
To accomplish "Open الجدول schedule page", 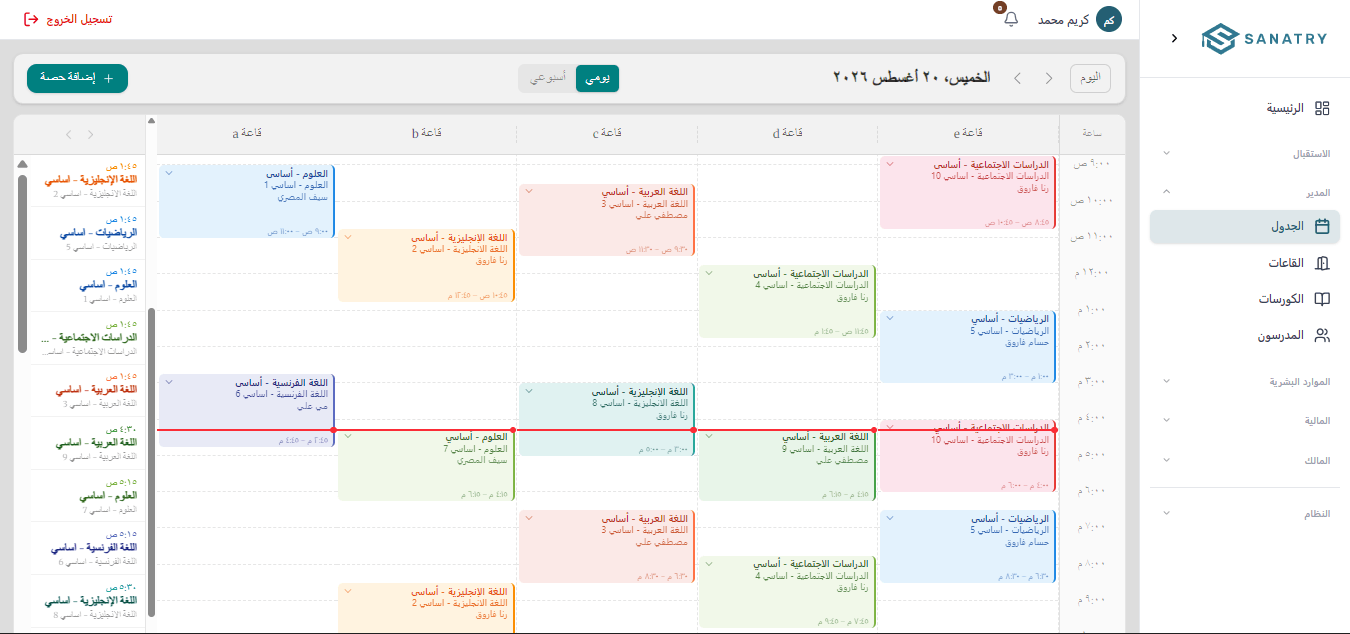I will coord(1245,227).
